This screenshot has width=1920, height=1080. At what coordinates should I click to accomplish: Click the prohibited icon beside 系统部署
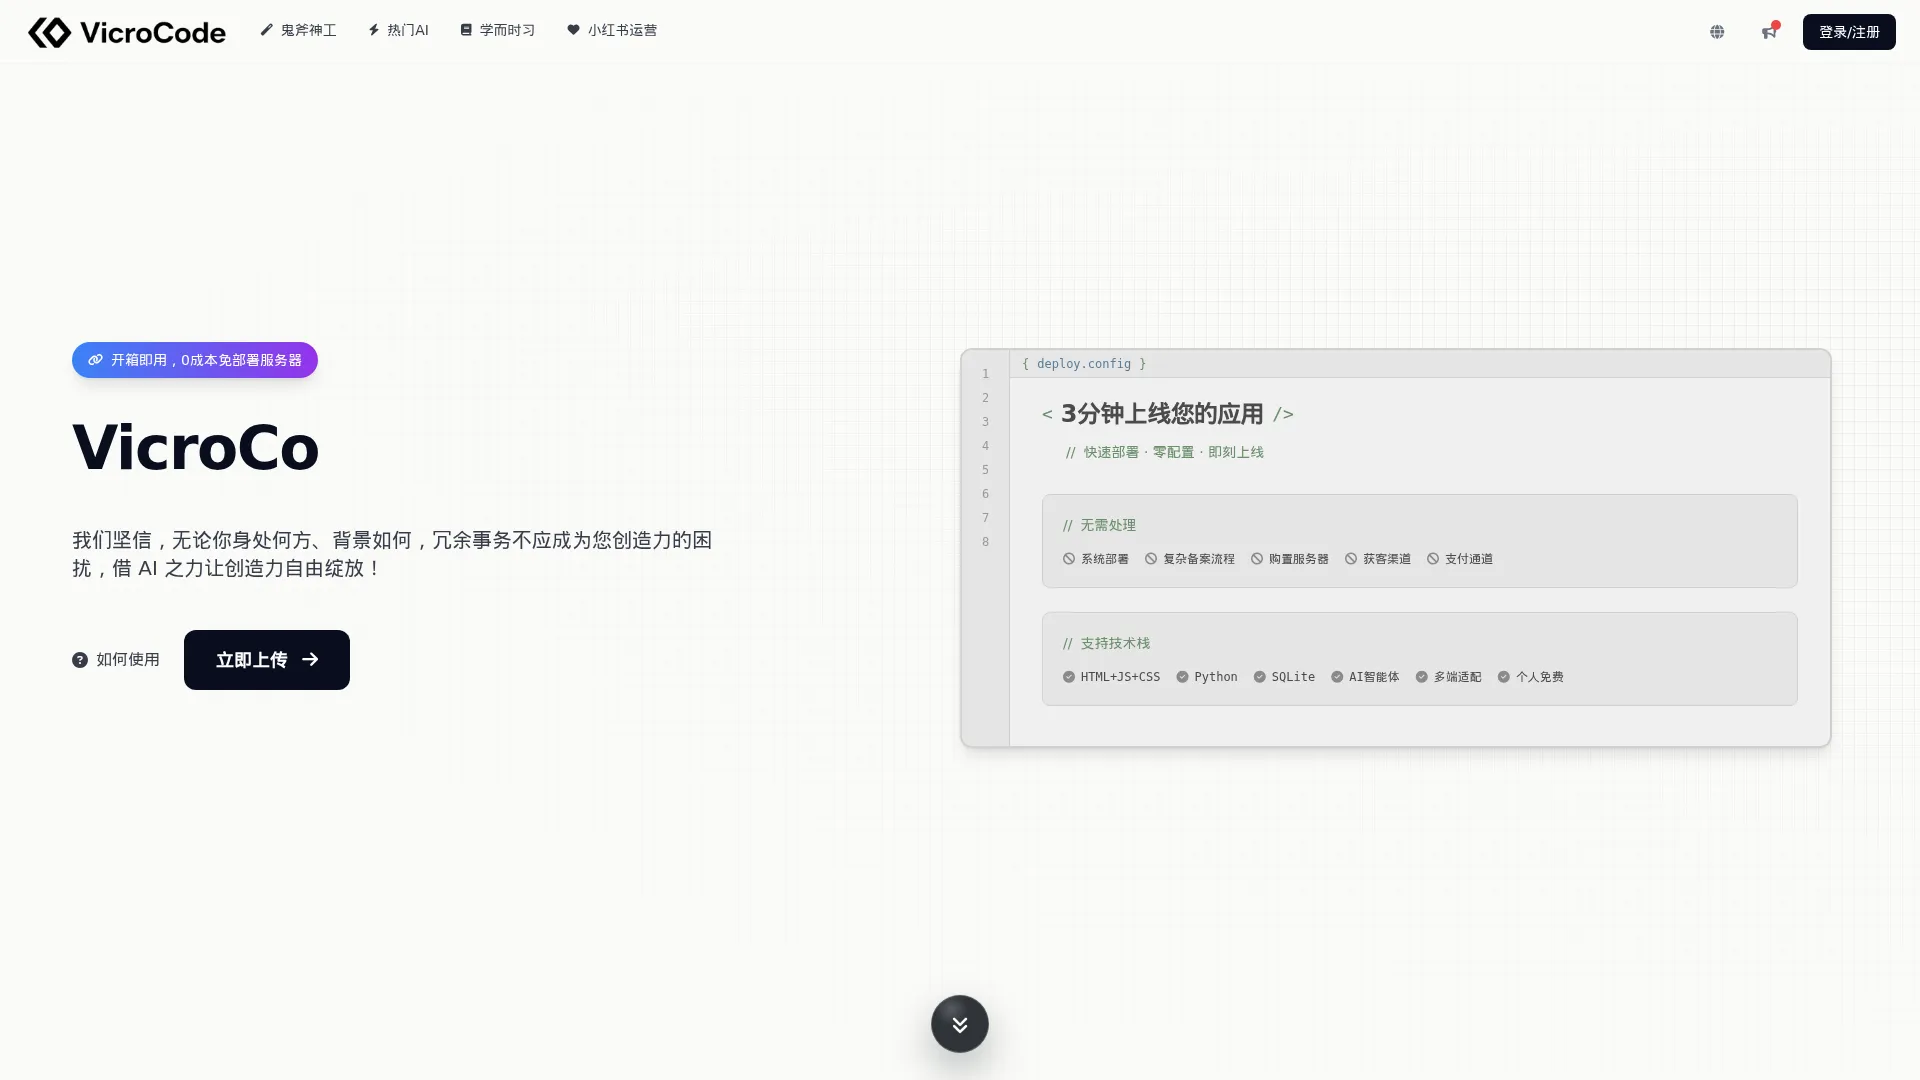pyautogui.click(x=1069, y=559)
